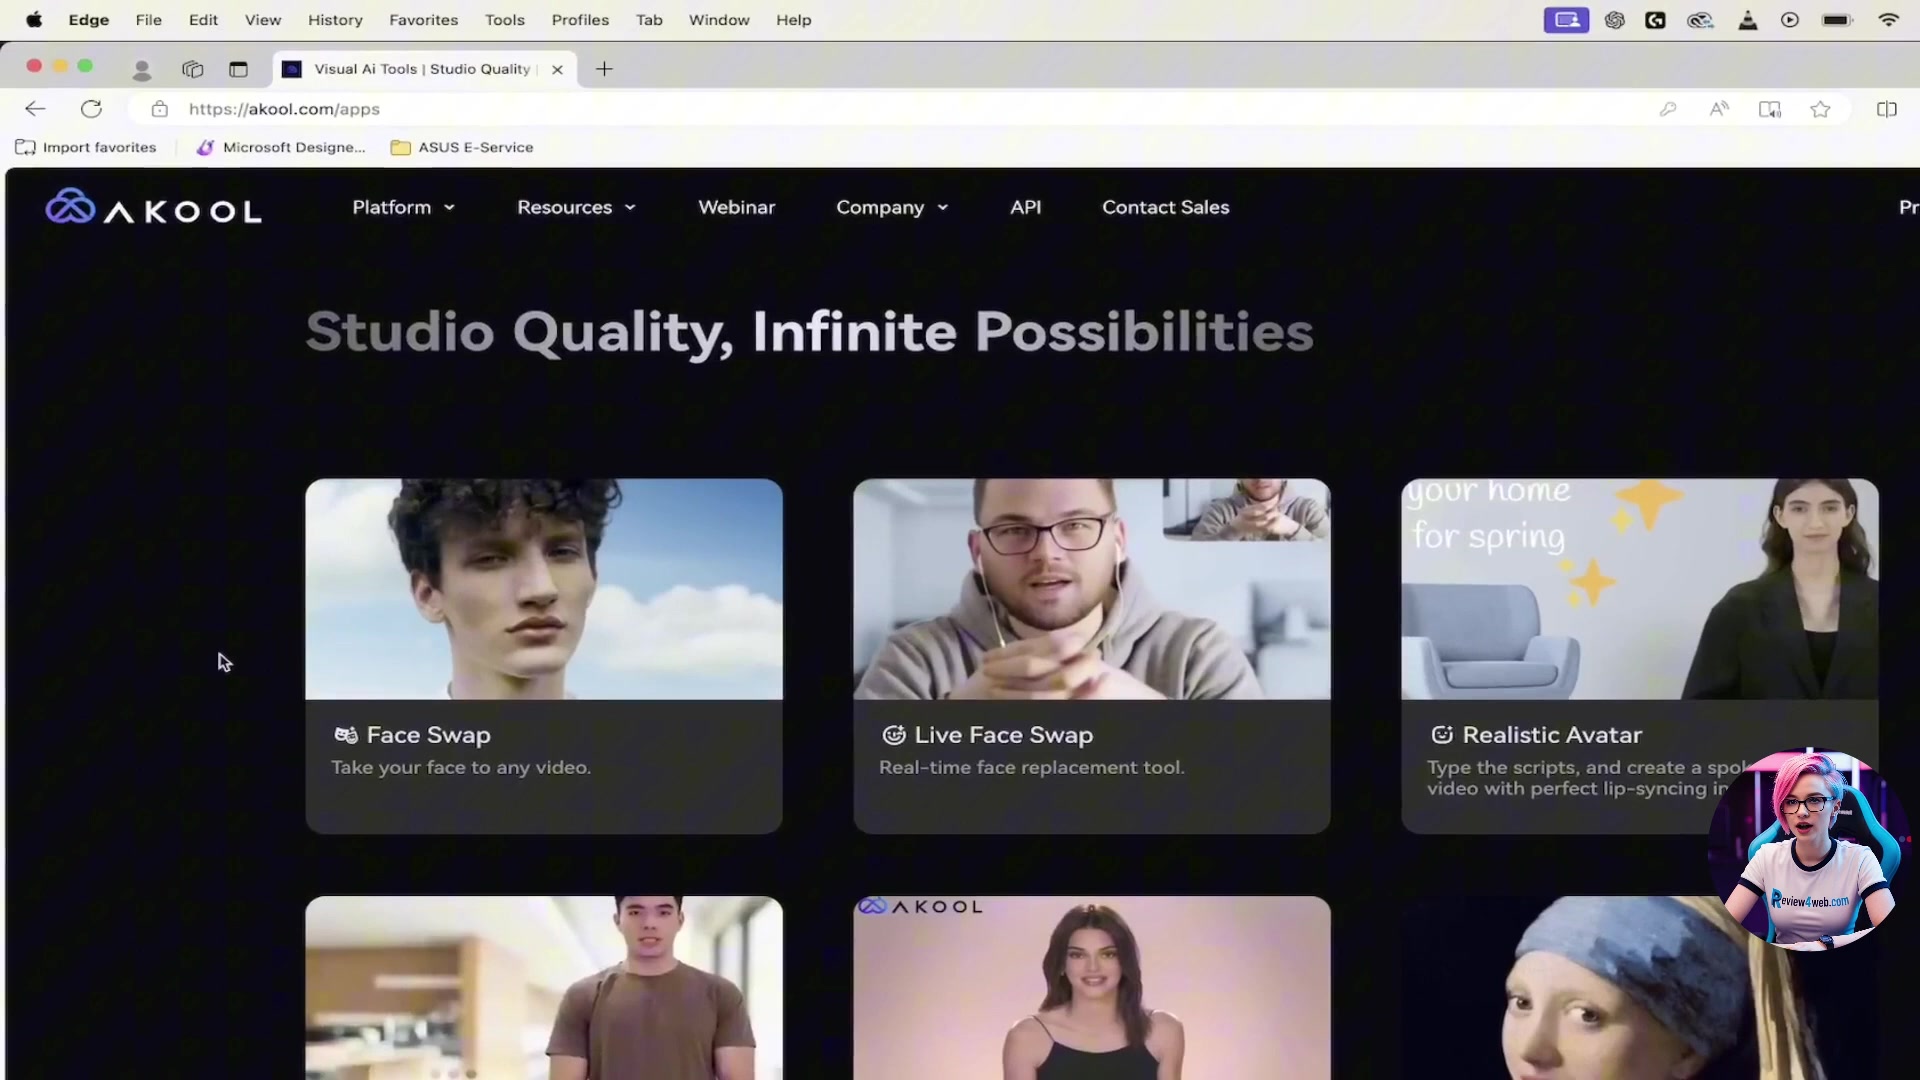Open the thumbnail of woman with Akool watermark

click(1092, 988)
